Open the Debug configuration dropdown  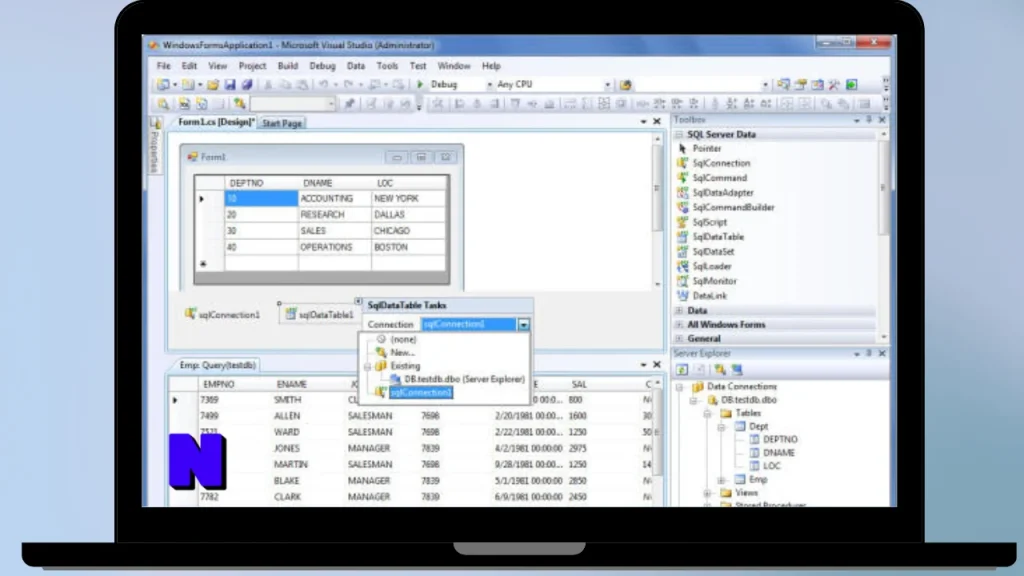pyautogui.click(x=489, y=85)
